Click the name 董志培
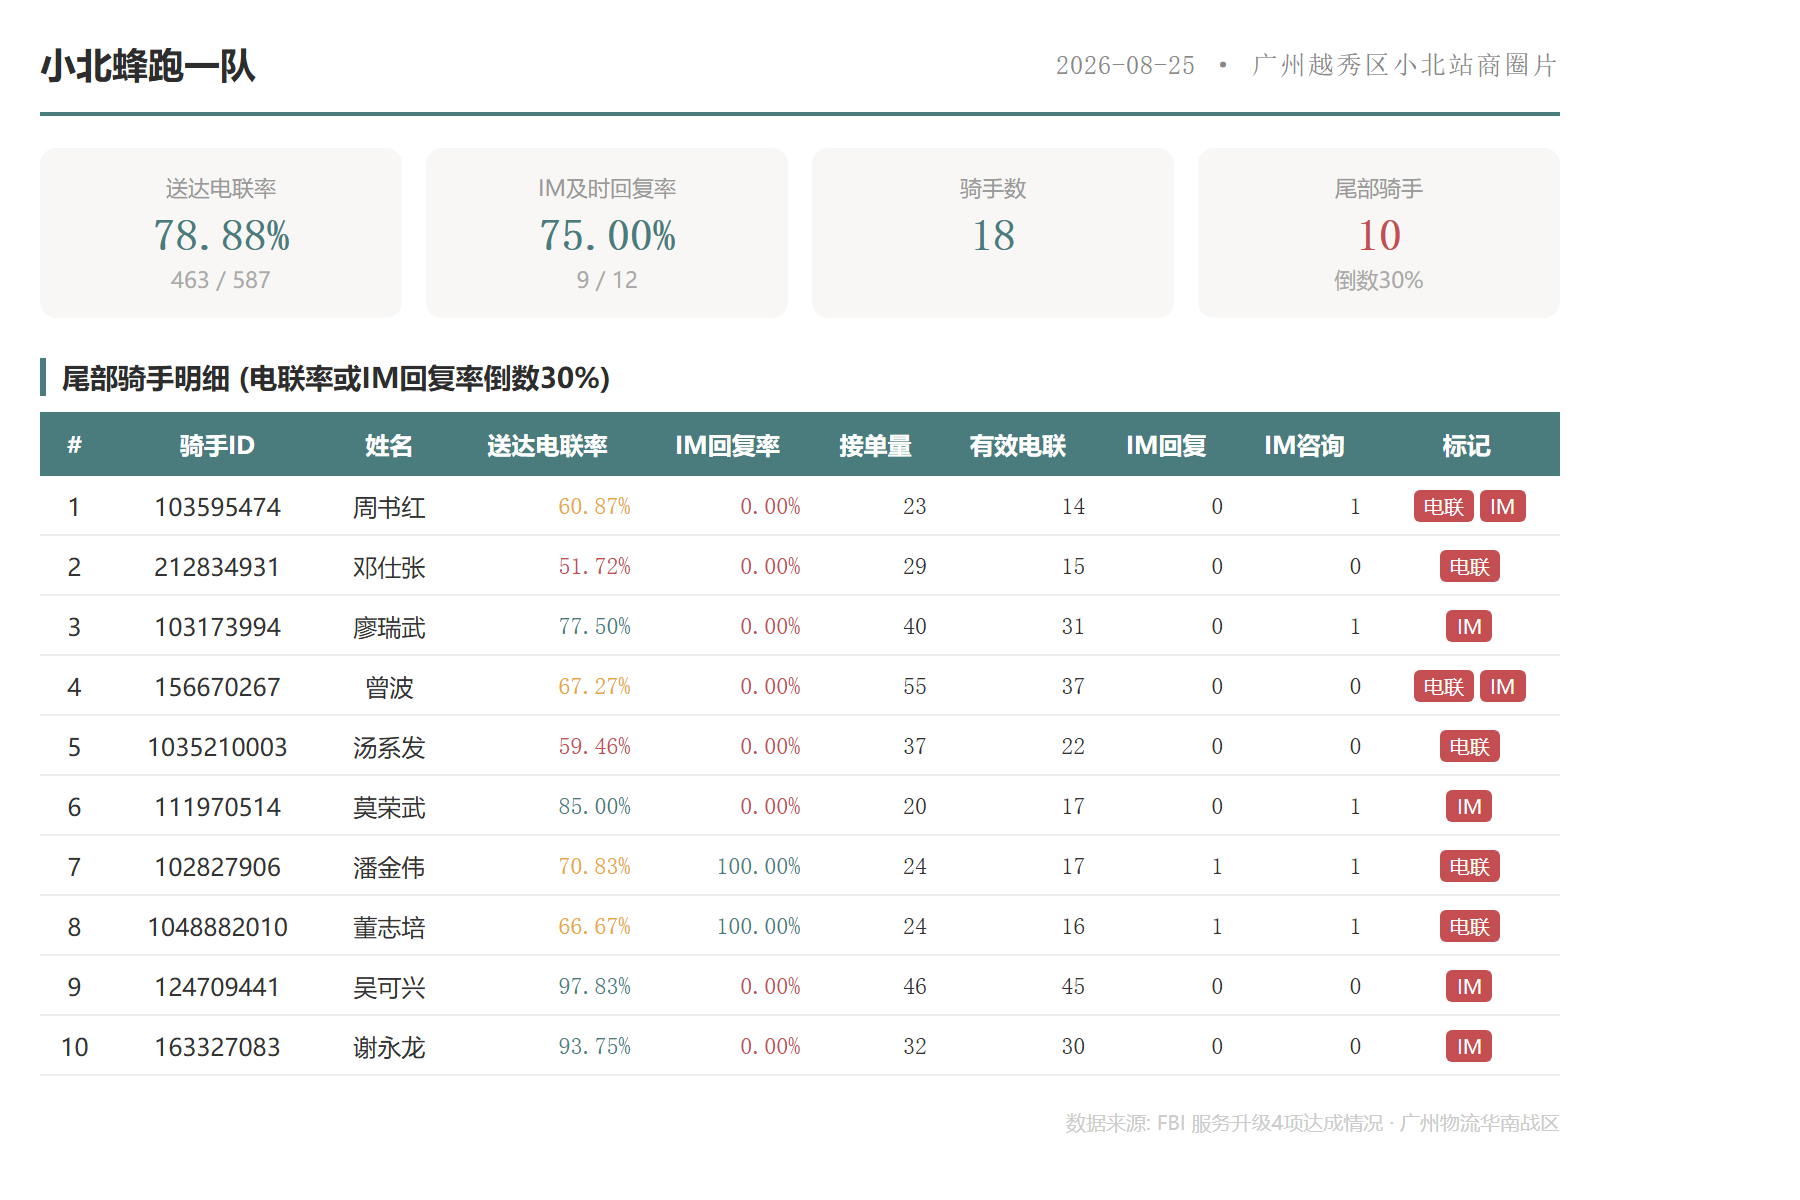 [389, 927]
